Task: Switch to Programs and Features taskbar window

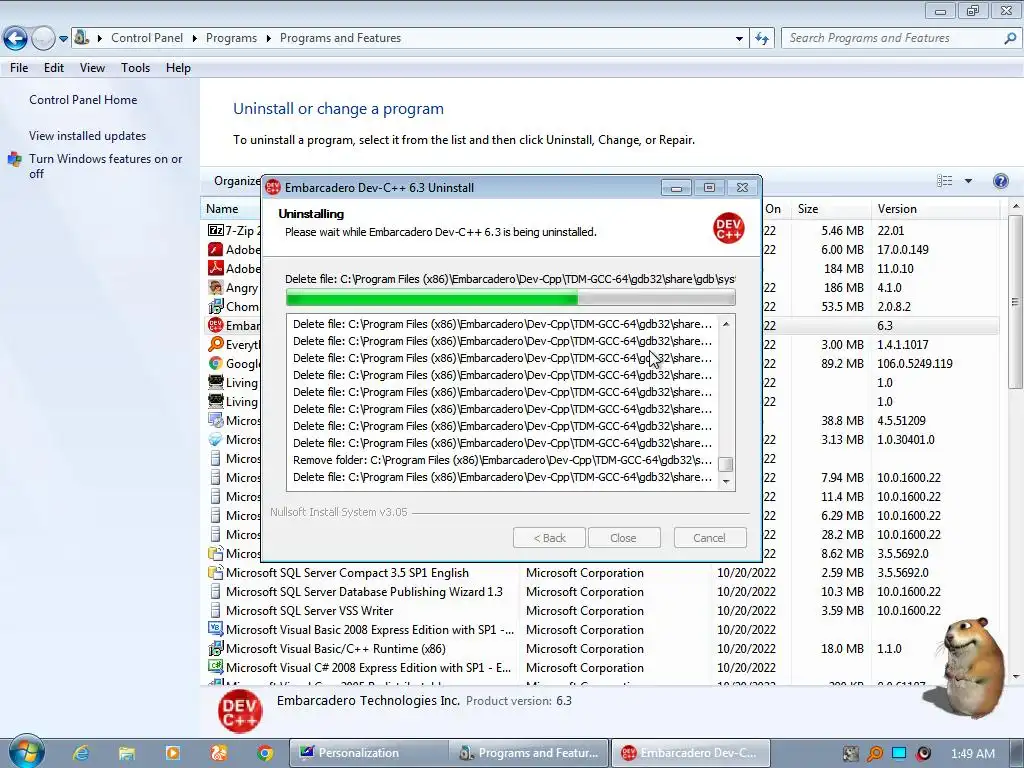Action: point(529,753)
